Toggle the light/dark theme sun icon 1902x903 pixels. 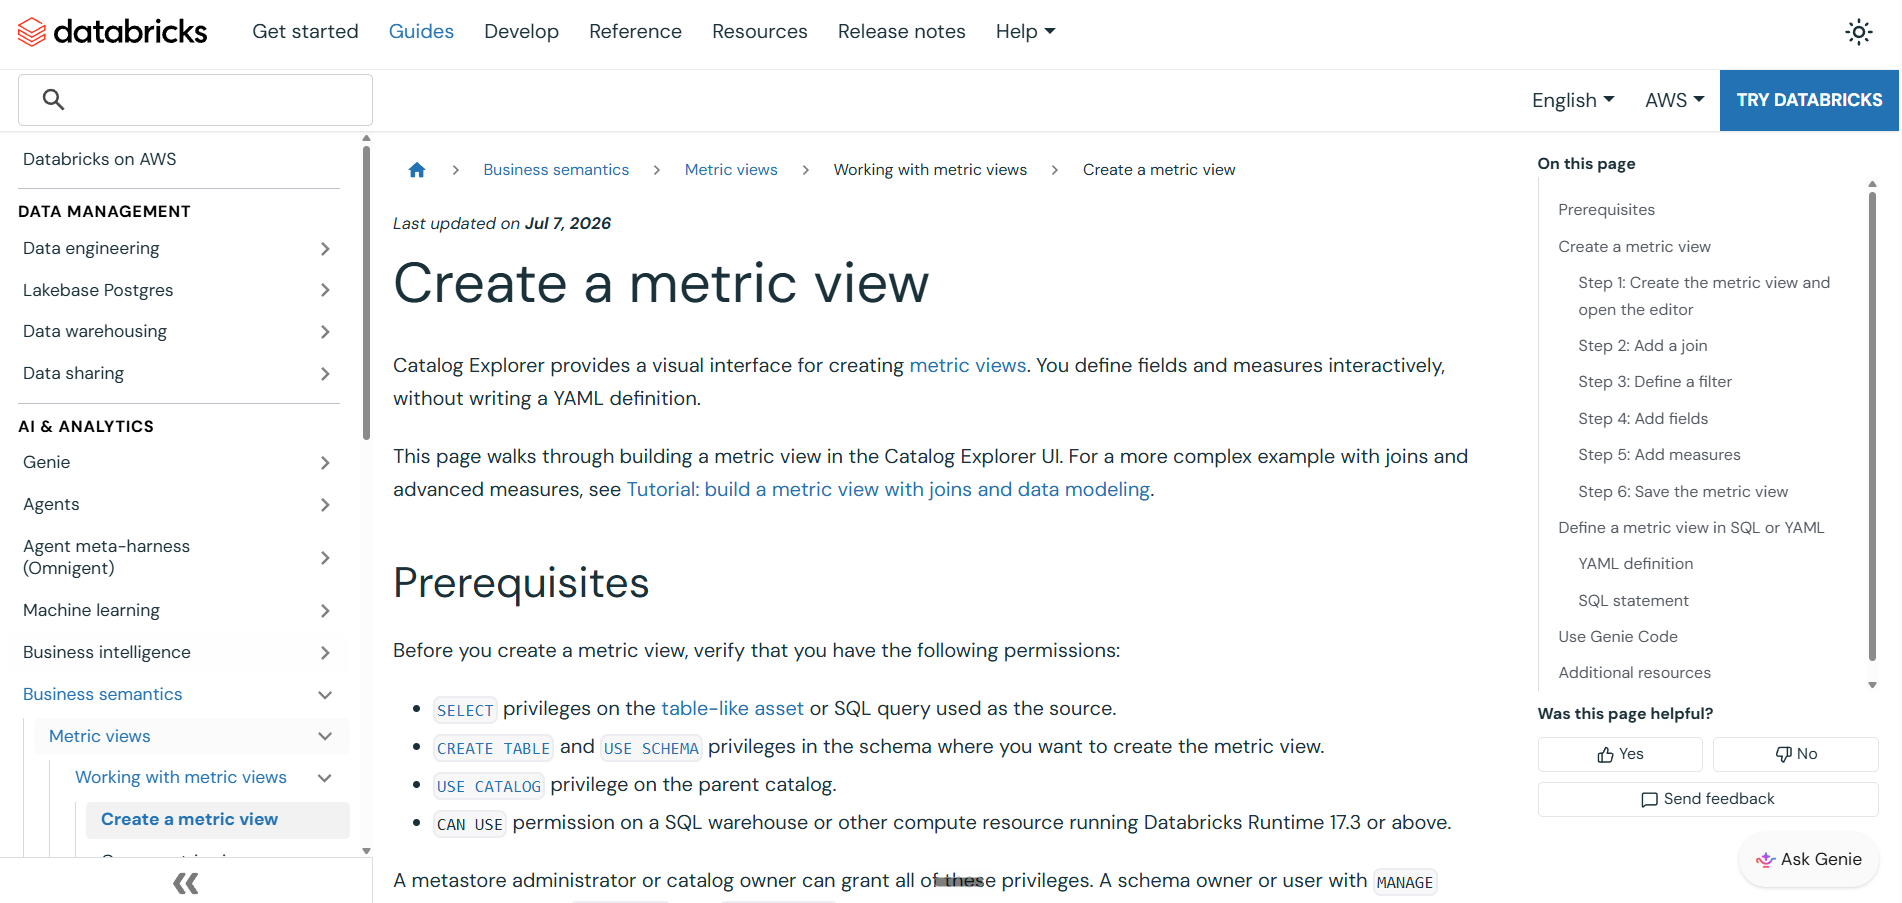pyautogui.click(x=1858, y=32)
